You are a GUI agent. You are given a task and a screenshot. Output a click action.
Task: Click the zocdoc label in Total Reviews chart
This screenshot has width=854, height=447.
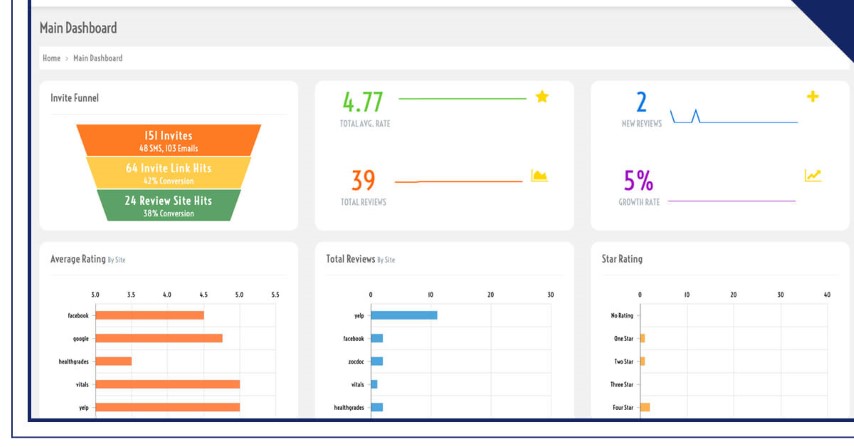(356, 362)
